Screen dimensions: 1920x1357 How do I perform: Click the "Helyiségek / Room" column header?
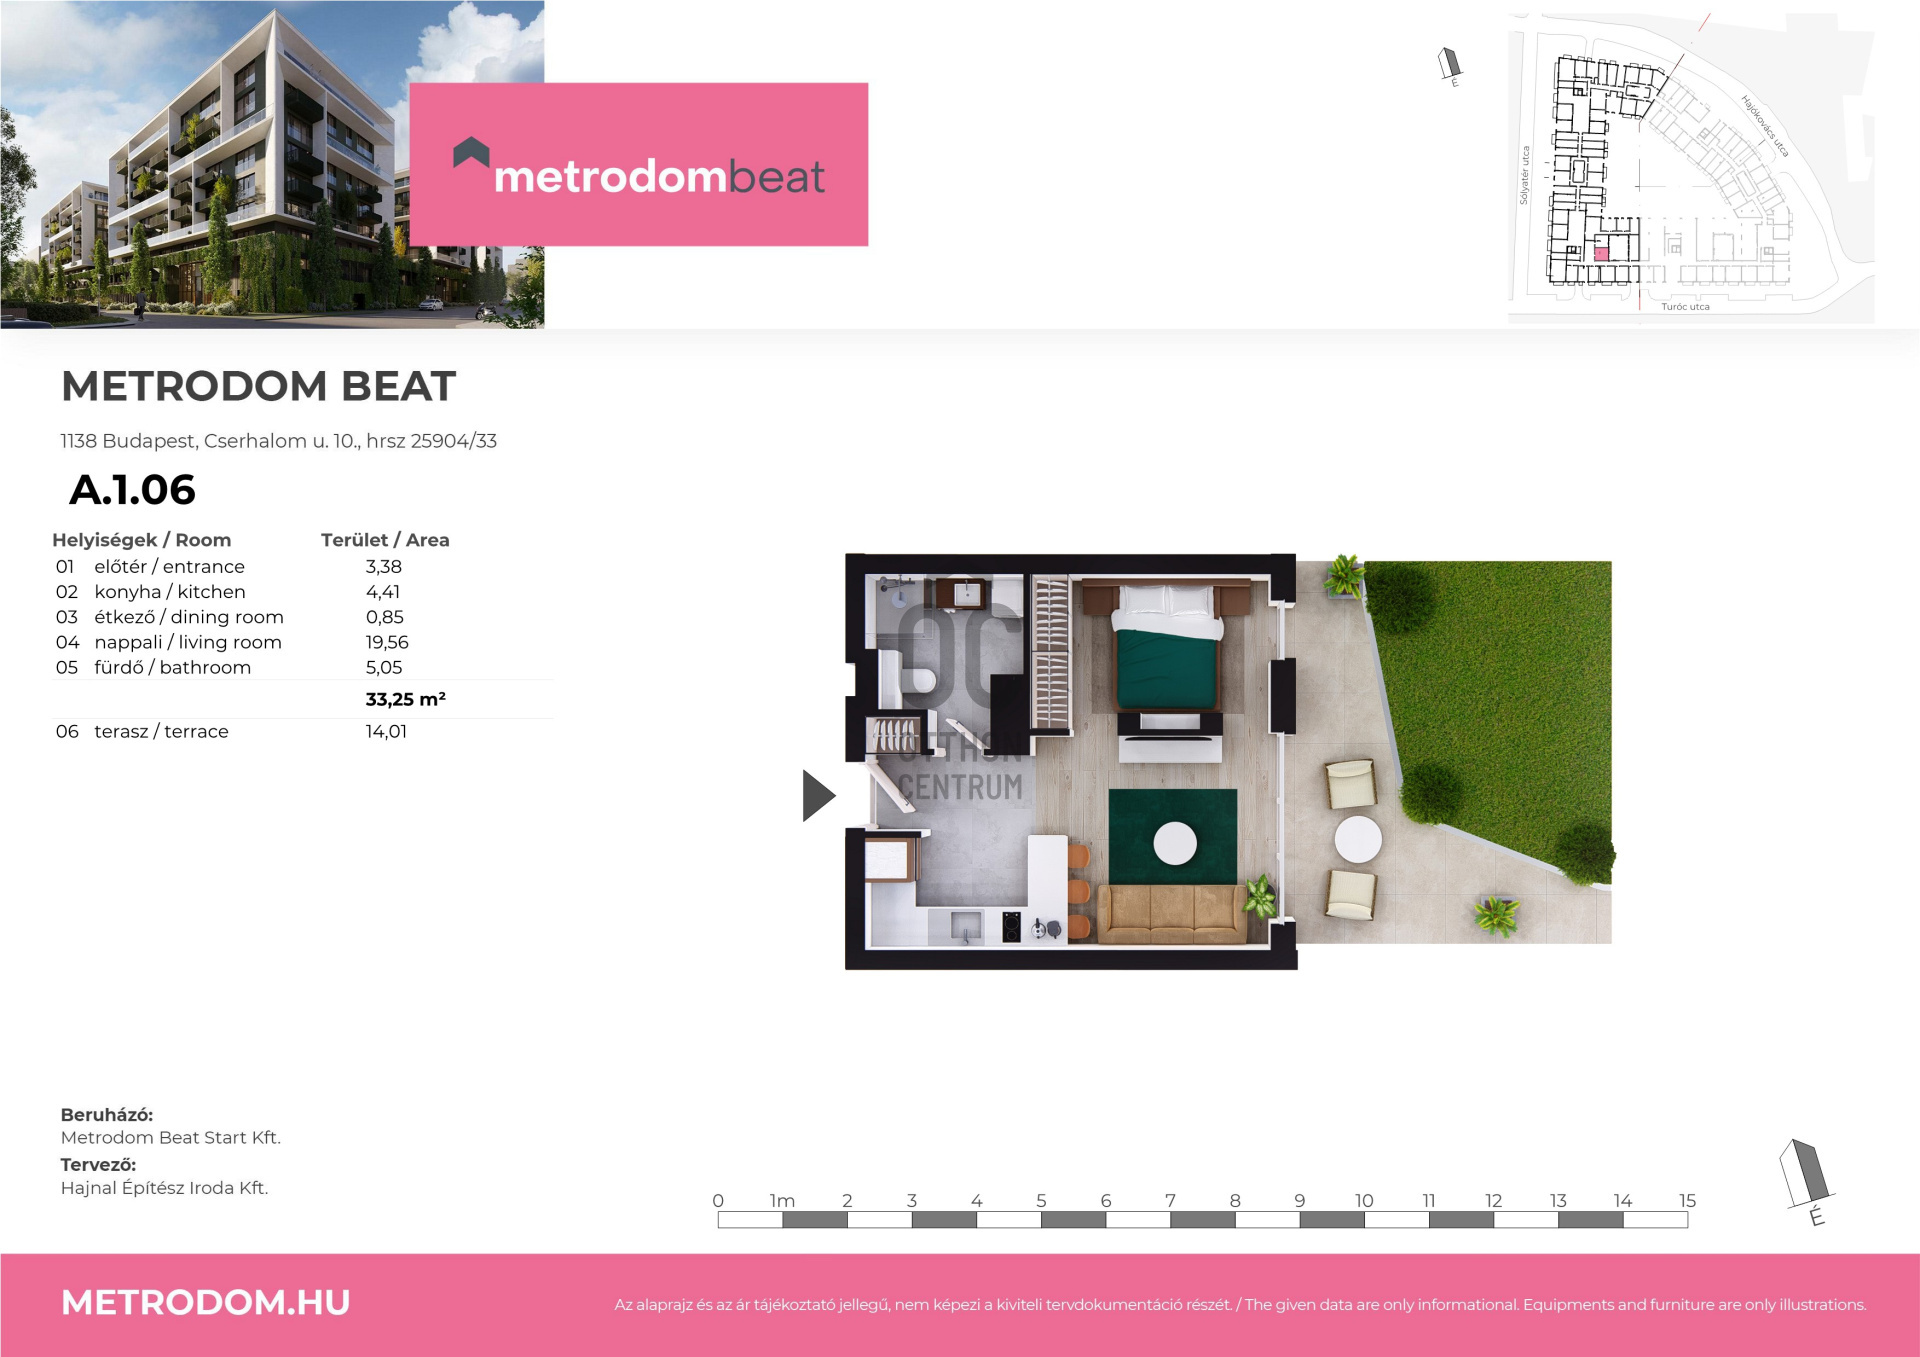[x=142, y=540]
